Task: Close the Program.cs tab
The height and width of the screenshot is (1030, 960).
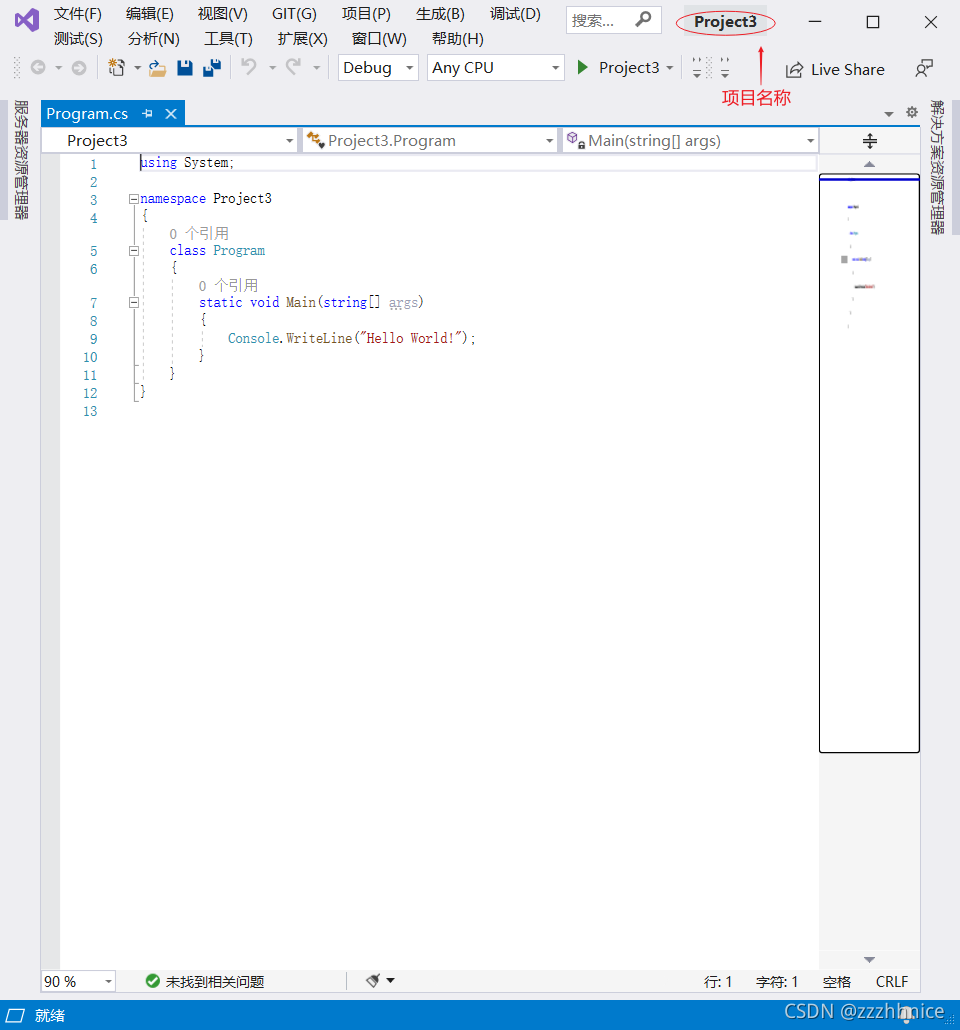Action: pos(171,114)
